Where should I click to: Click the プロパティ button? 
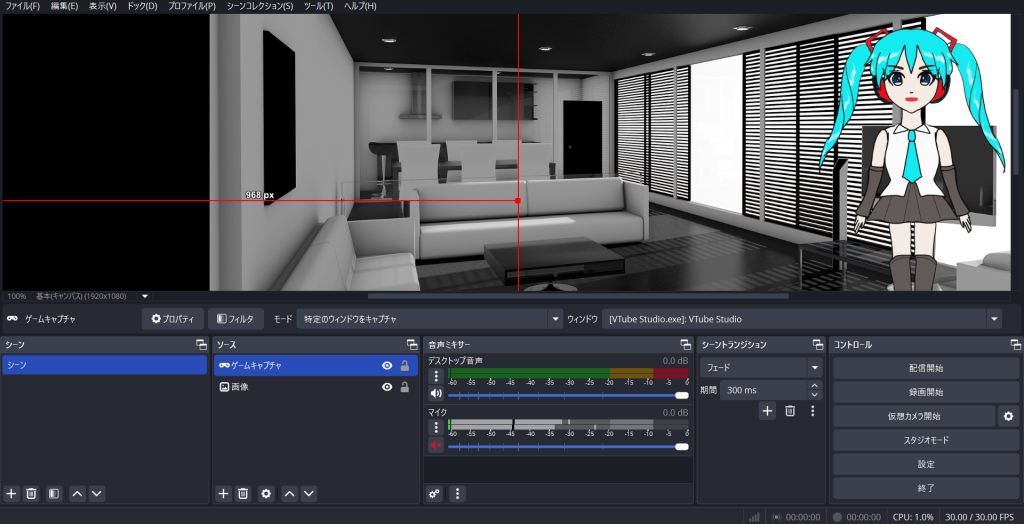click(173, 319)
